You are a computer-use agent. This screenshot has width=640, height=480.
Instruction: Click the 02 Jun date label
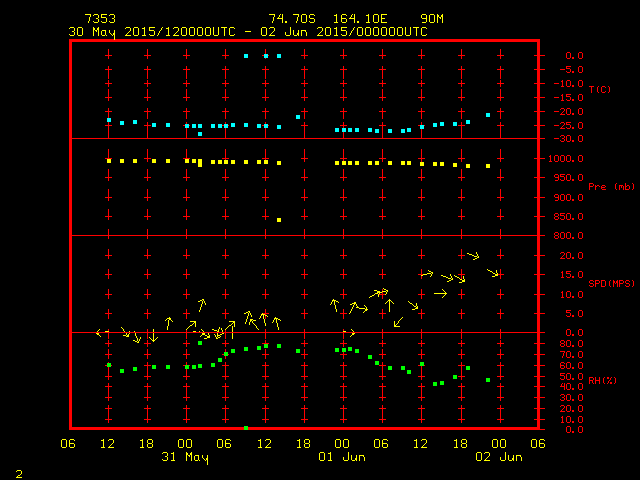[498, 457]
